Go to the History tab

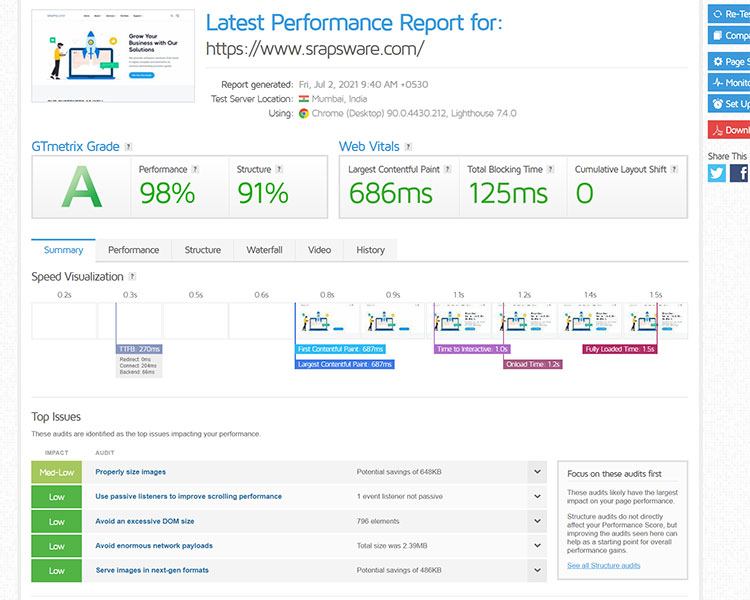coord(370,250)
